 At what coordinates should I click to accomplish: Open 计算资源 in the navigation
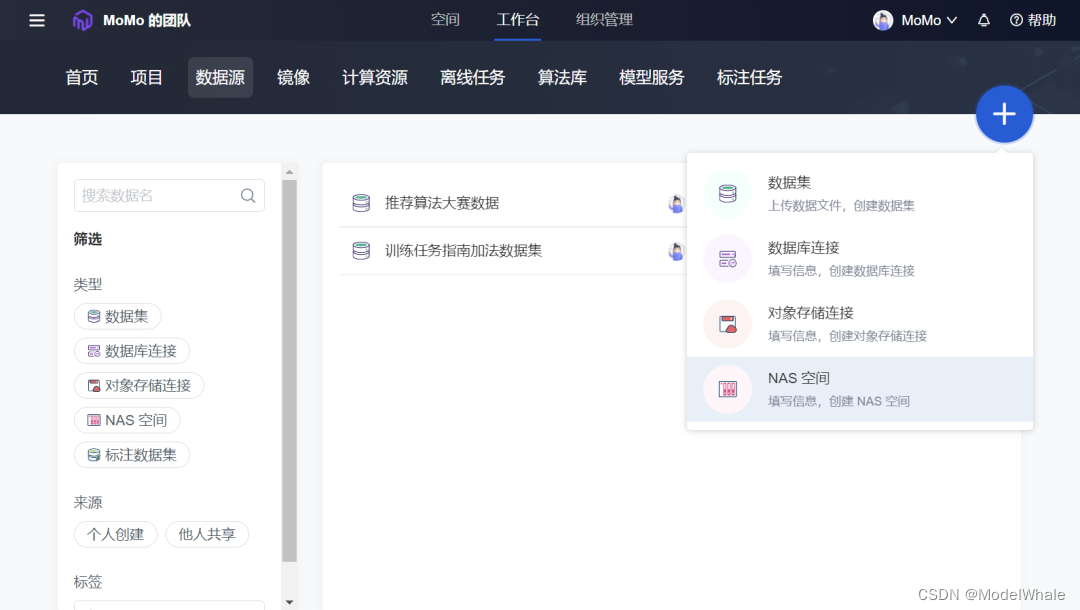point(375,78)
